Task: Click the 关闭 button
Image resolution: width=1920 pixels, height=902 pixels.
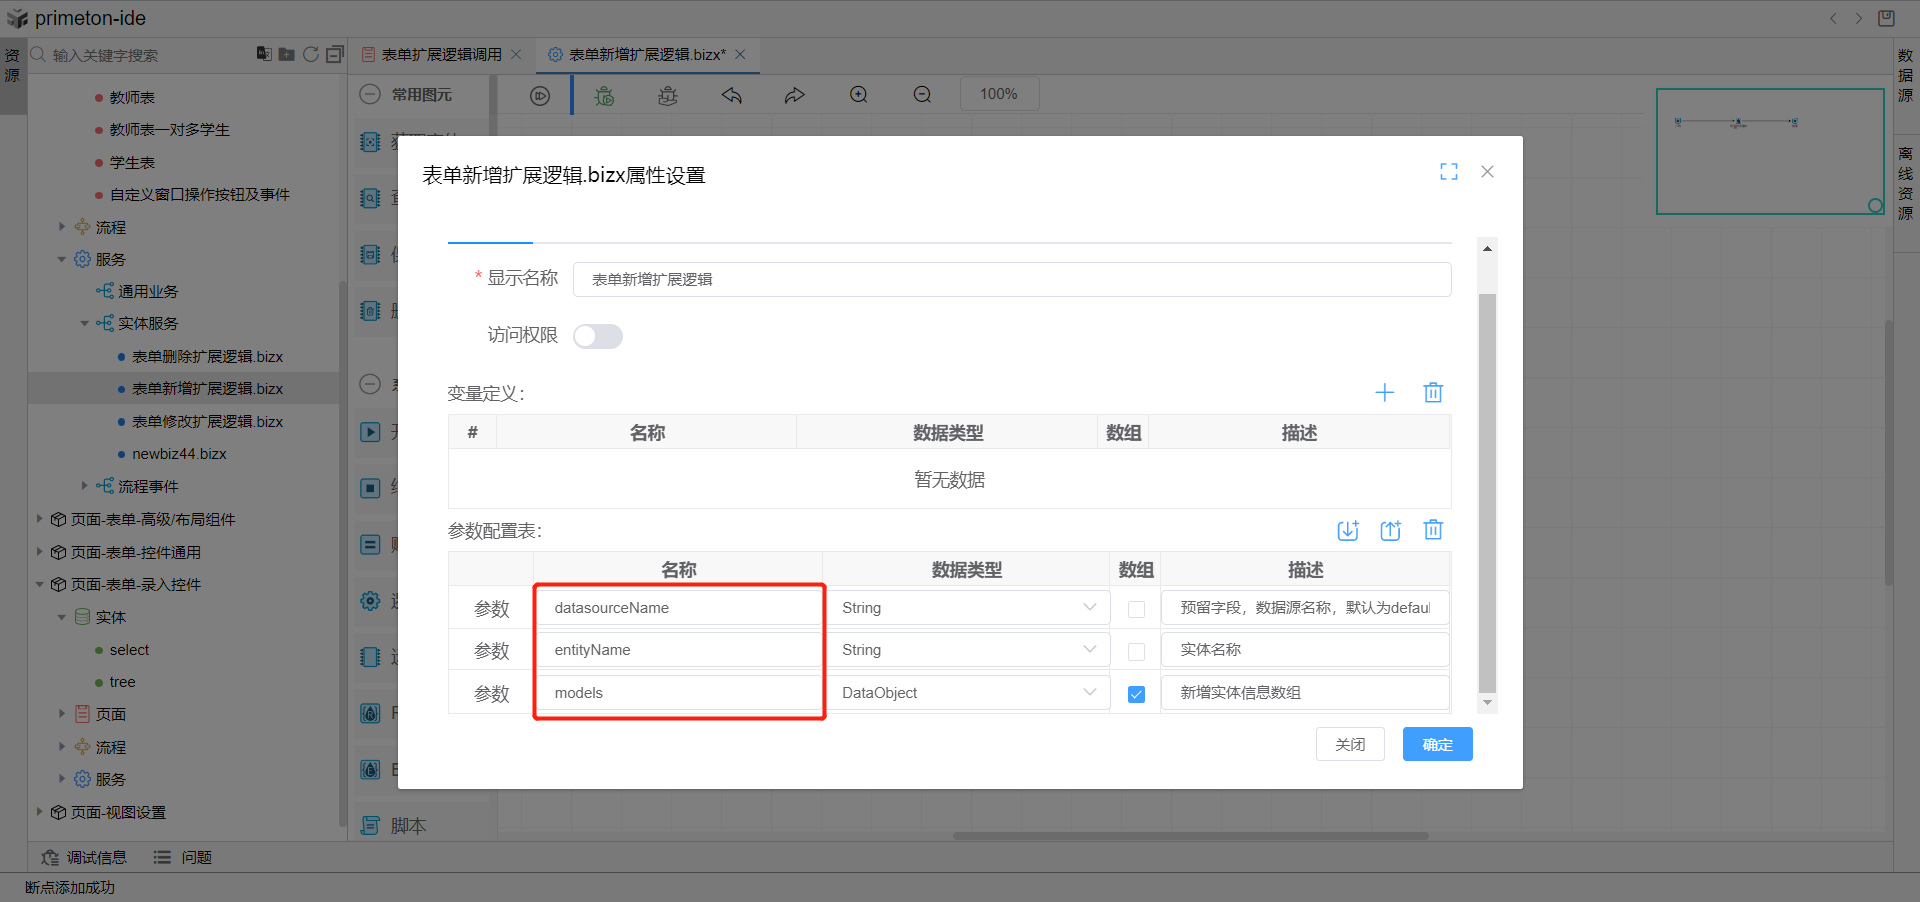Action: pyautogui.click(x=1350, y=744)
